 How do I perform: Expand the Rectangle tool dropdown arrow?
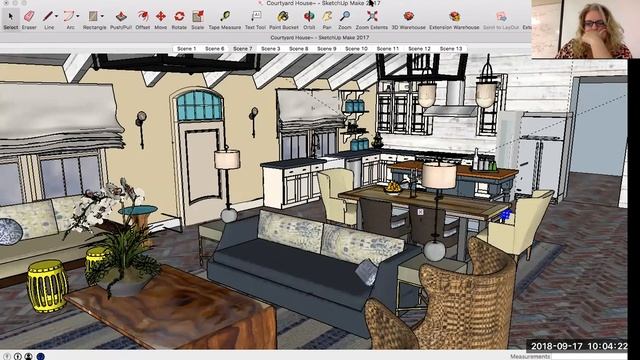click(x=102, y=16)
